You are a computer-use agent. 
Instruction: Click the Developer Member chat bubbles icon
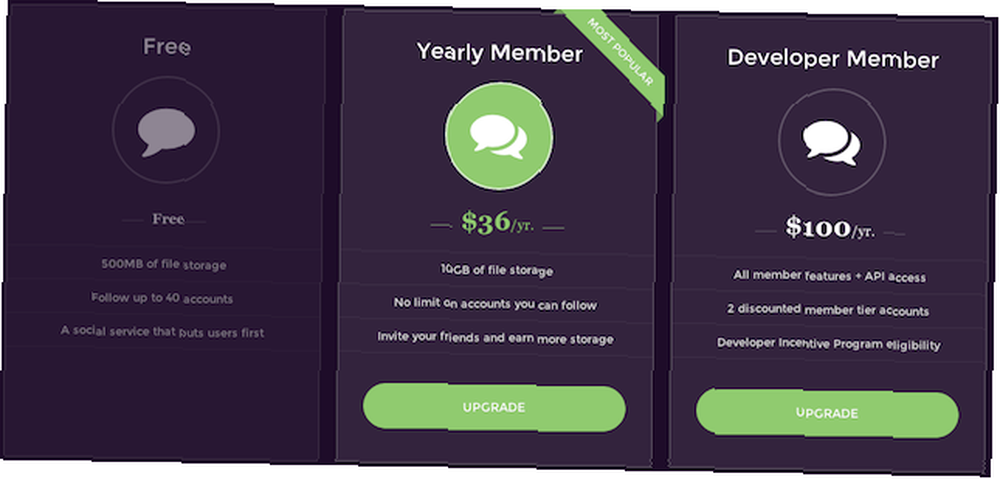click(x=832, y=142)
